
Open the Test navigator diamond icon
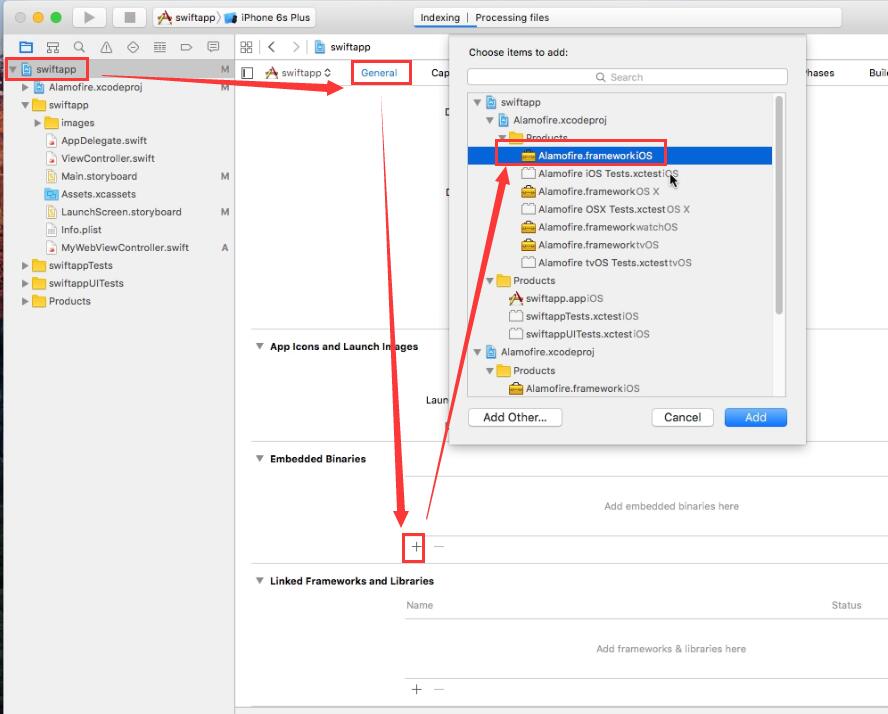pos(133,47)
